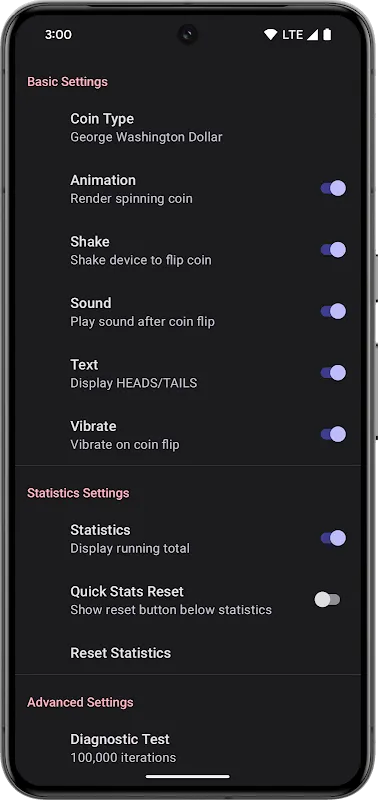Tap the Basic Settings header

pyautogui.click(x=67, y=82)
